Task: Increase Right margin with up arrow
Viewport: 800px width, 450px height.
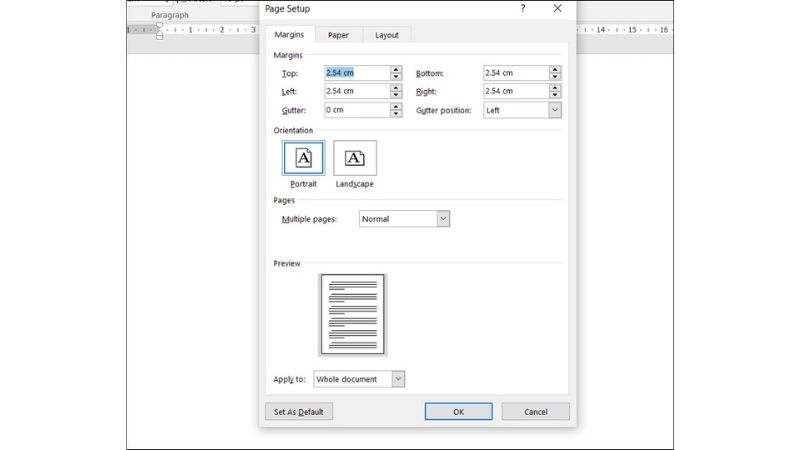Action: pyautogui.click(x=555, y=88)
